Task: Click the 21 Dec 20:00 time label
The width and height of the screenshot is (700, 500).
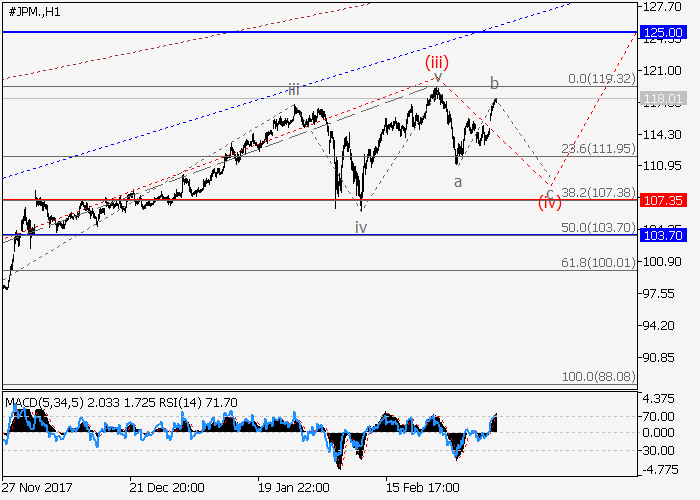Action: [167, 487]
